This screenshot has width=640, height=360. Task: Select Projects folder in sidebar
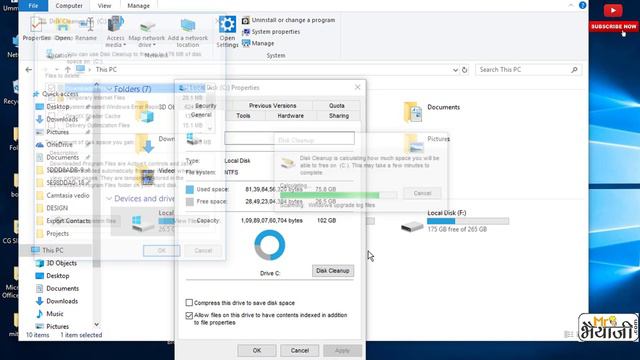(52, 233)
